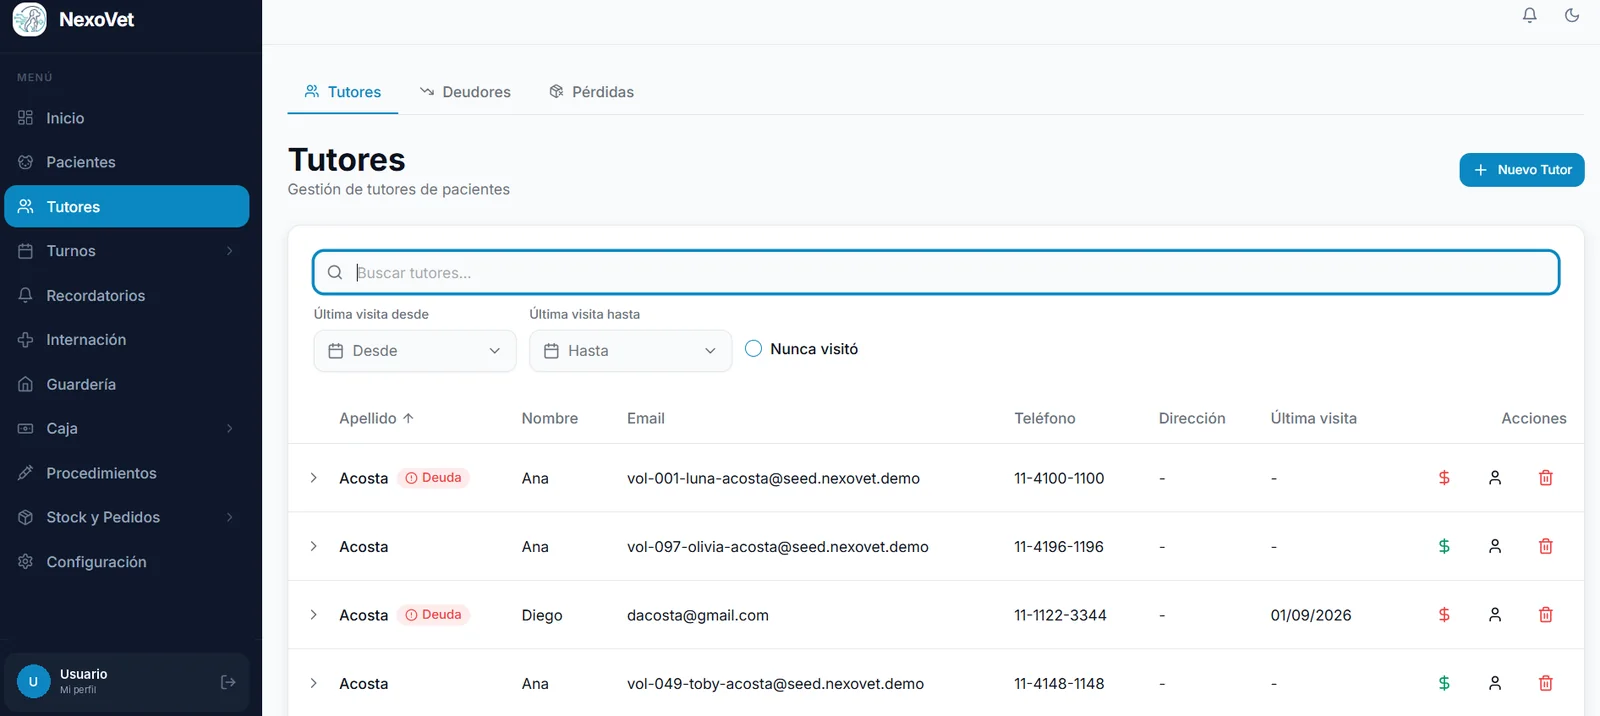The height and width of the screenshot is (716, 1600).
Task: Open Recordatorios in the sidebar
Action: pos(127,295)
